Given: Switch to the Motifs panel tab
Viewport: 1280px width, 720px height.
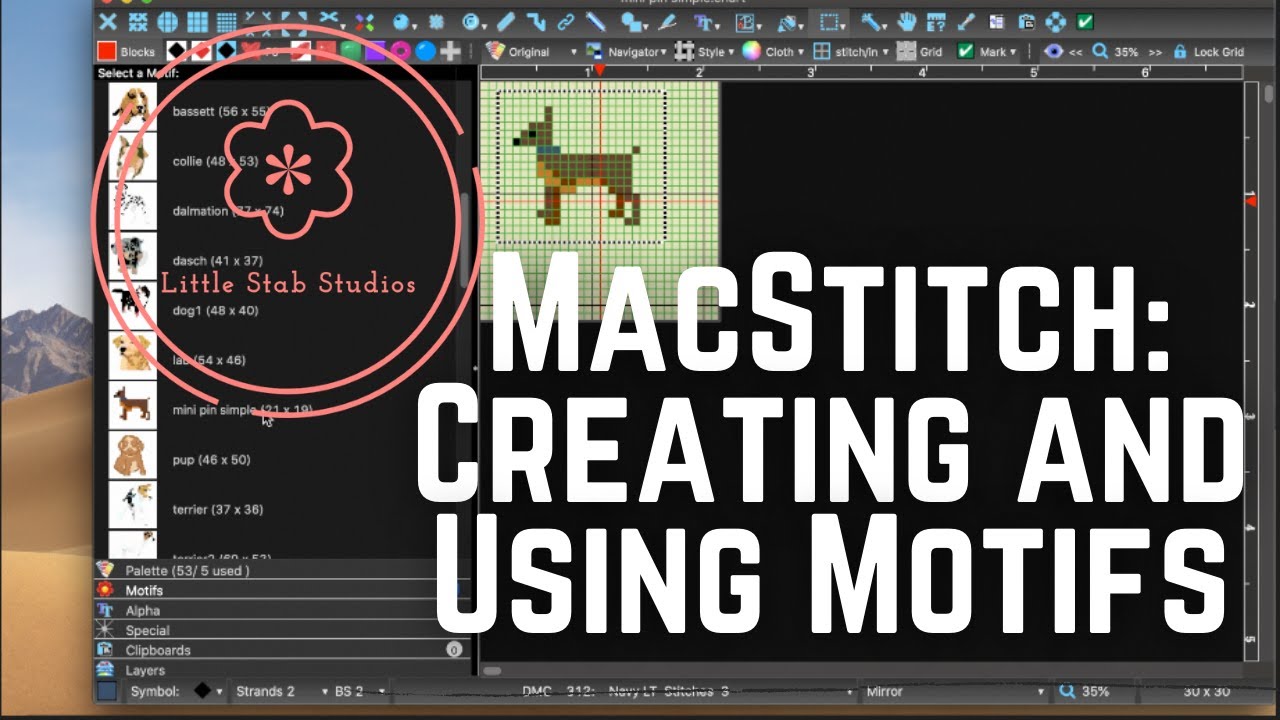Looking at the screenshot, I should tap(283, 590).
